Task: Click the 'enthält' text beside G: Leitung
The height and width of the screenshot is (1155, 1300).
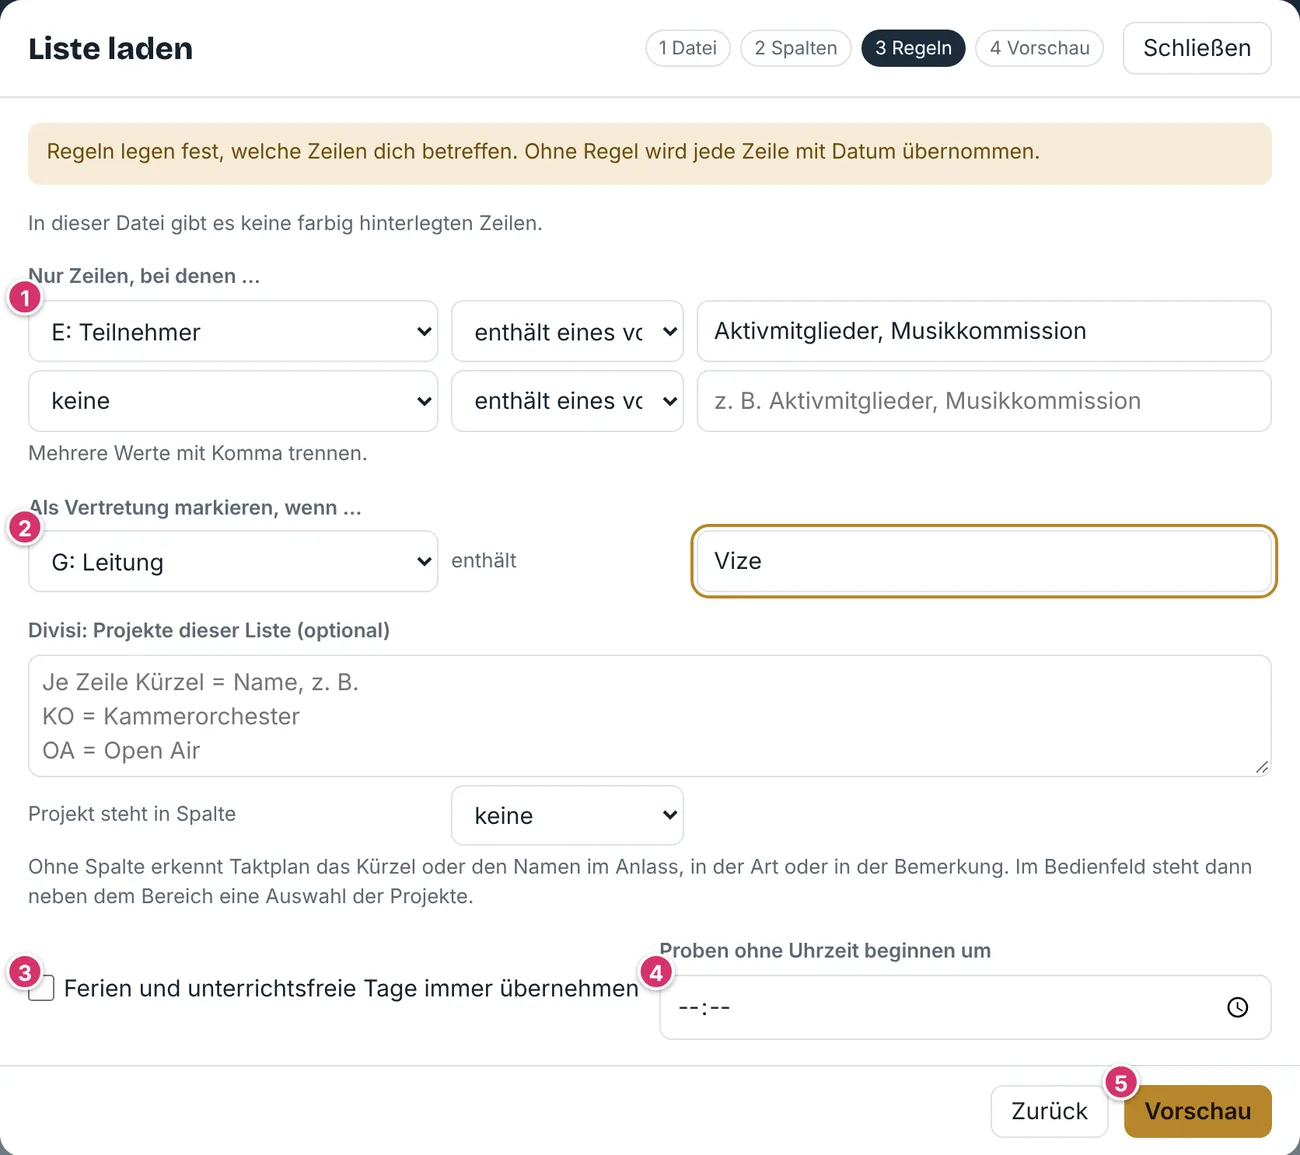Action: tap(484, 561)
